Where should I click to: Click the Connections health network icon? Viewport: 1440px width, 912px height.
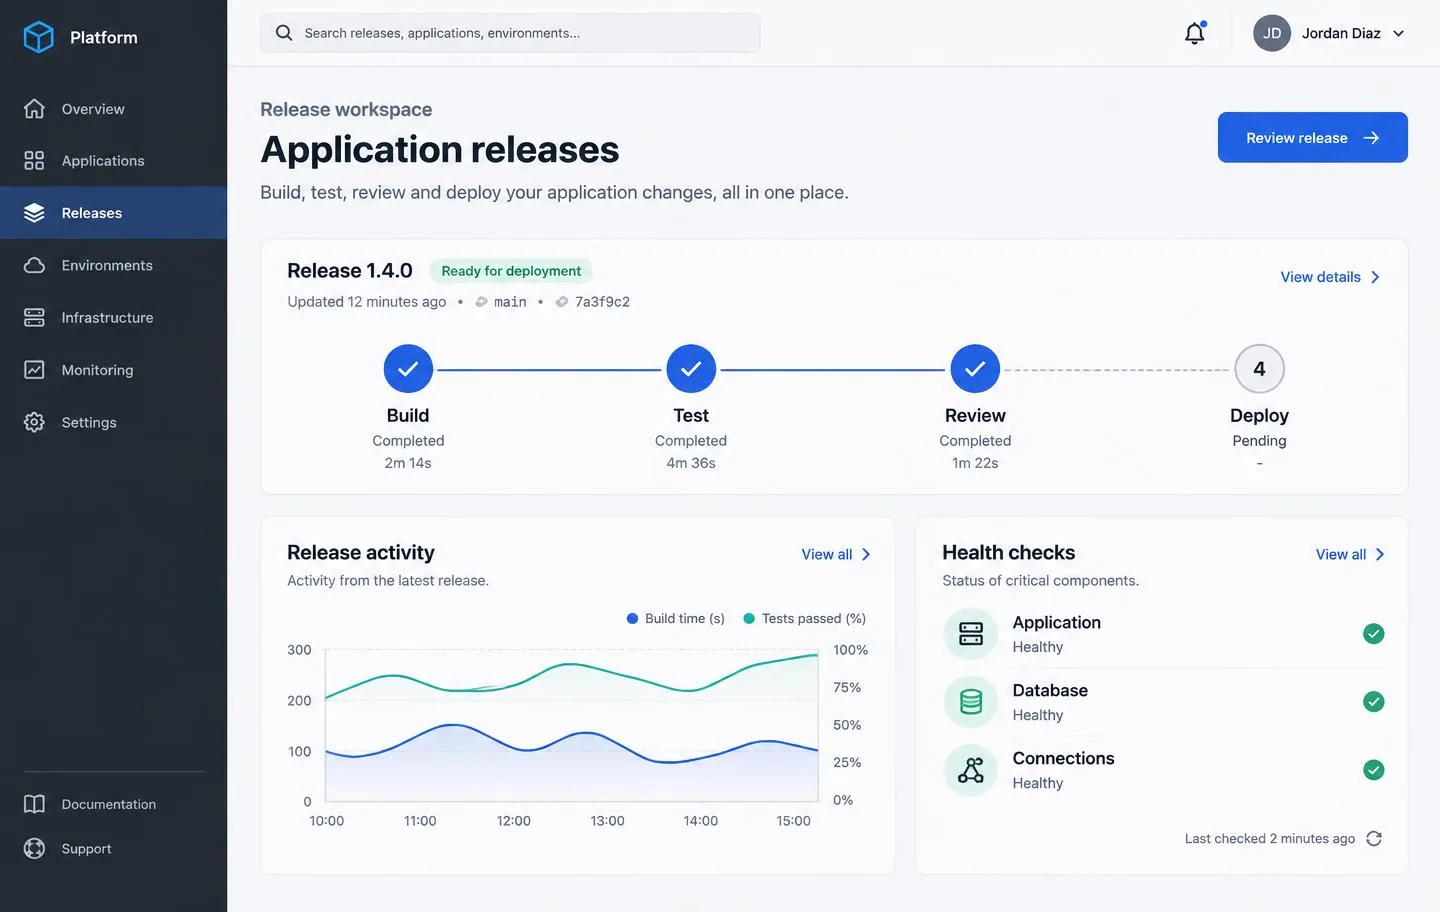pos(971,770)
